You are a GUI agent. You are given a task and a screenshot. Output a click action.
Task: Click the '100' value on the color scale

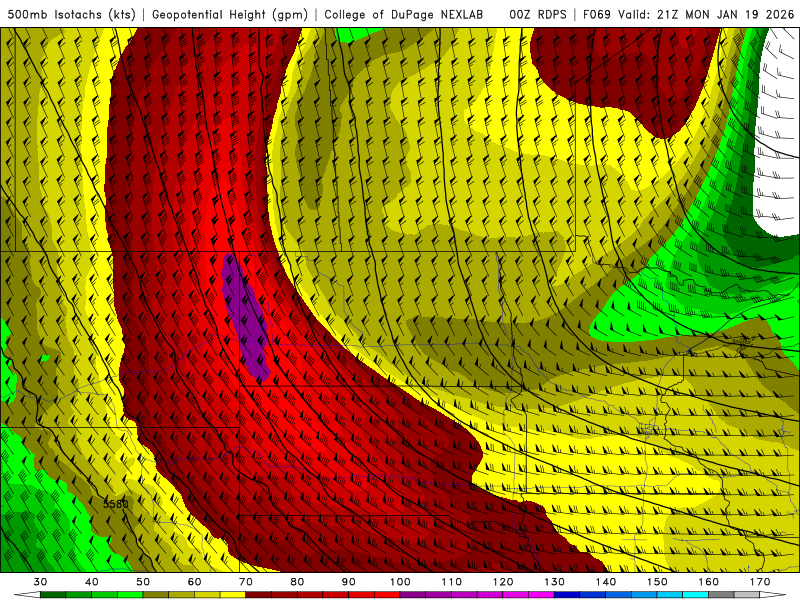[400, 582]
